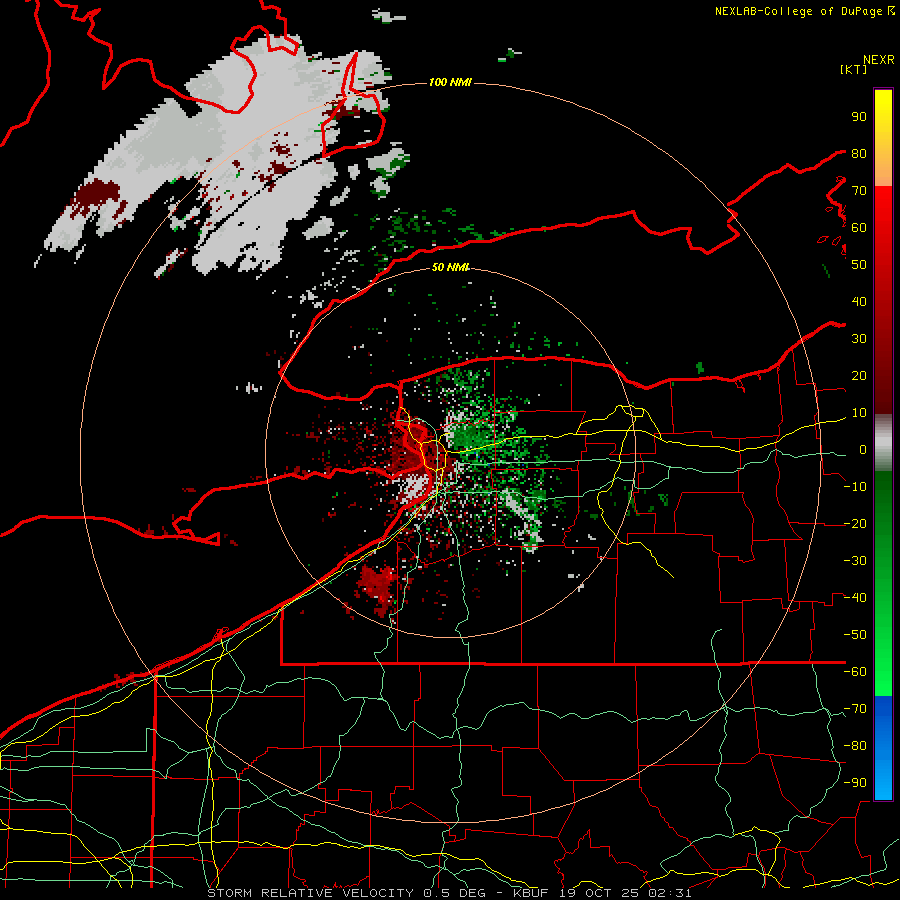Click the -30 value on velocity scale
This screenshot has width=900, height=900.
pyautogui.click(x=855, y=561)
